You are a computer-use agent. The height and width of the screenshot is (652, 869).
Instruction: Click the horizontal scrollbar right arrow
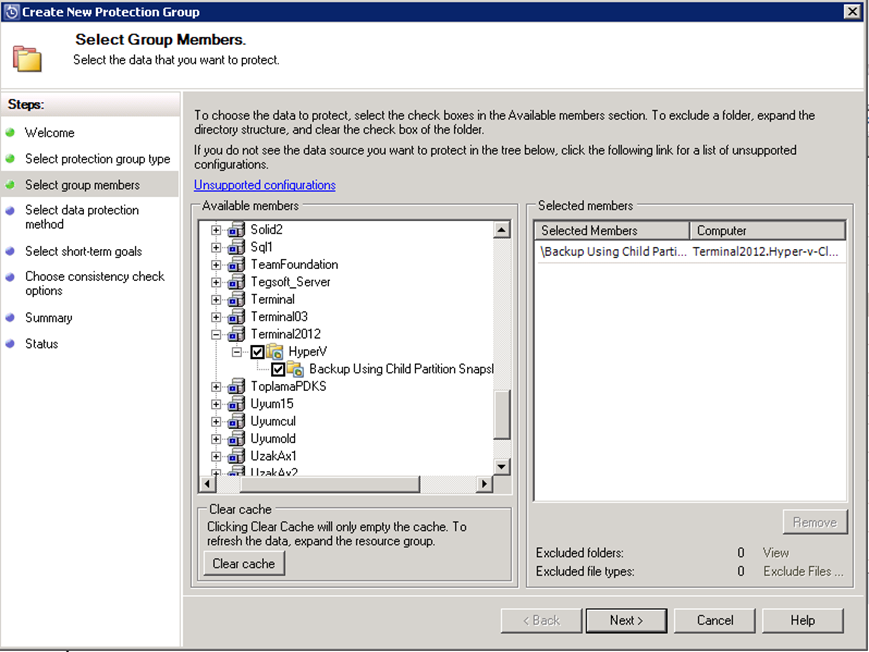click(x=484, y=484)
